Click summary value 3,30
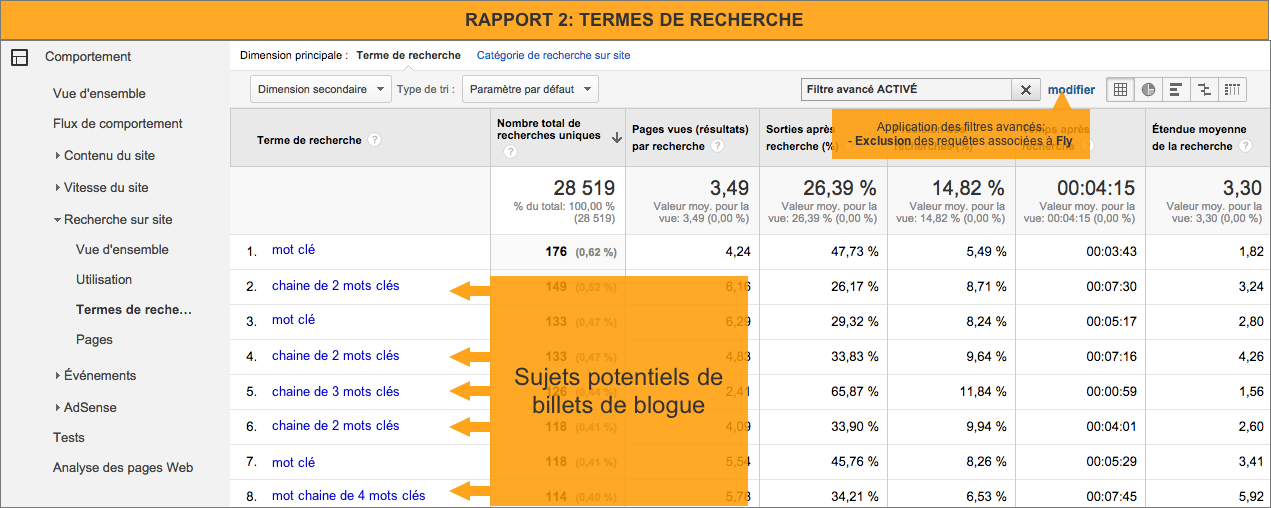The image size is (1271, 508). [x=1243, y=188]
